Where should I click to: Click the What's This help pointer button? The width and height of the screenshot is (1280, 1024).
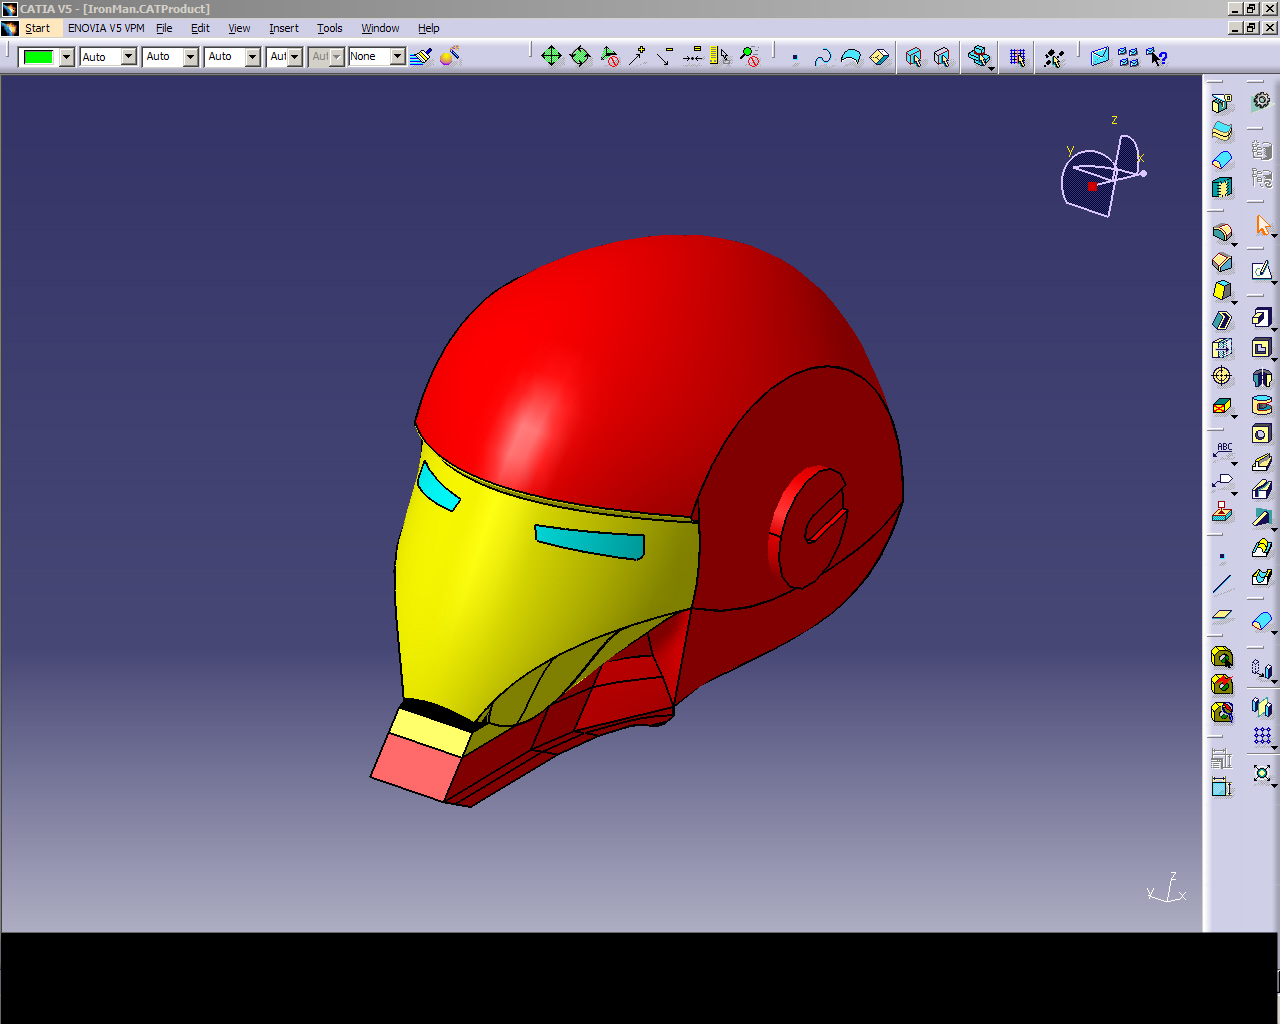tap(1157, 57)
